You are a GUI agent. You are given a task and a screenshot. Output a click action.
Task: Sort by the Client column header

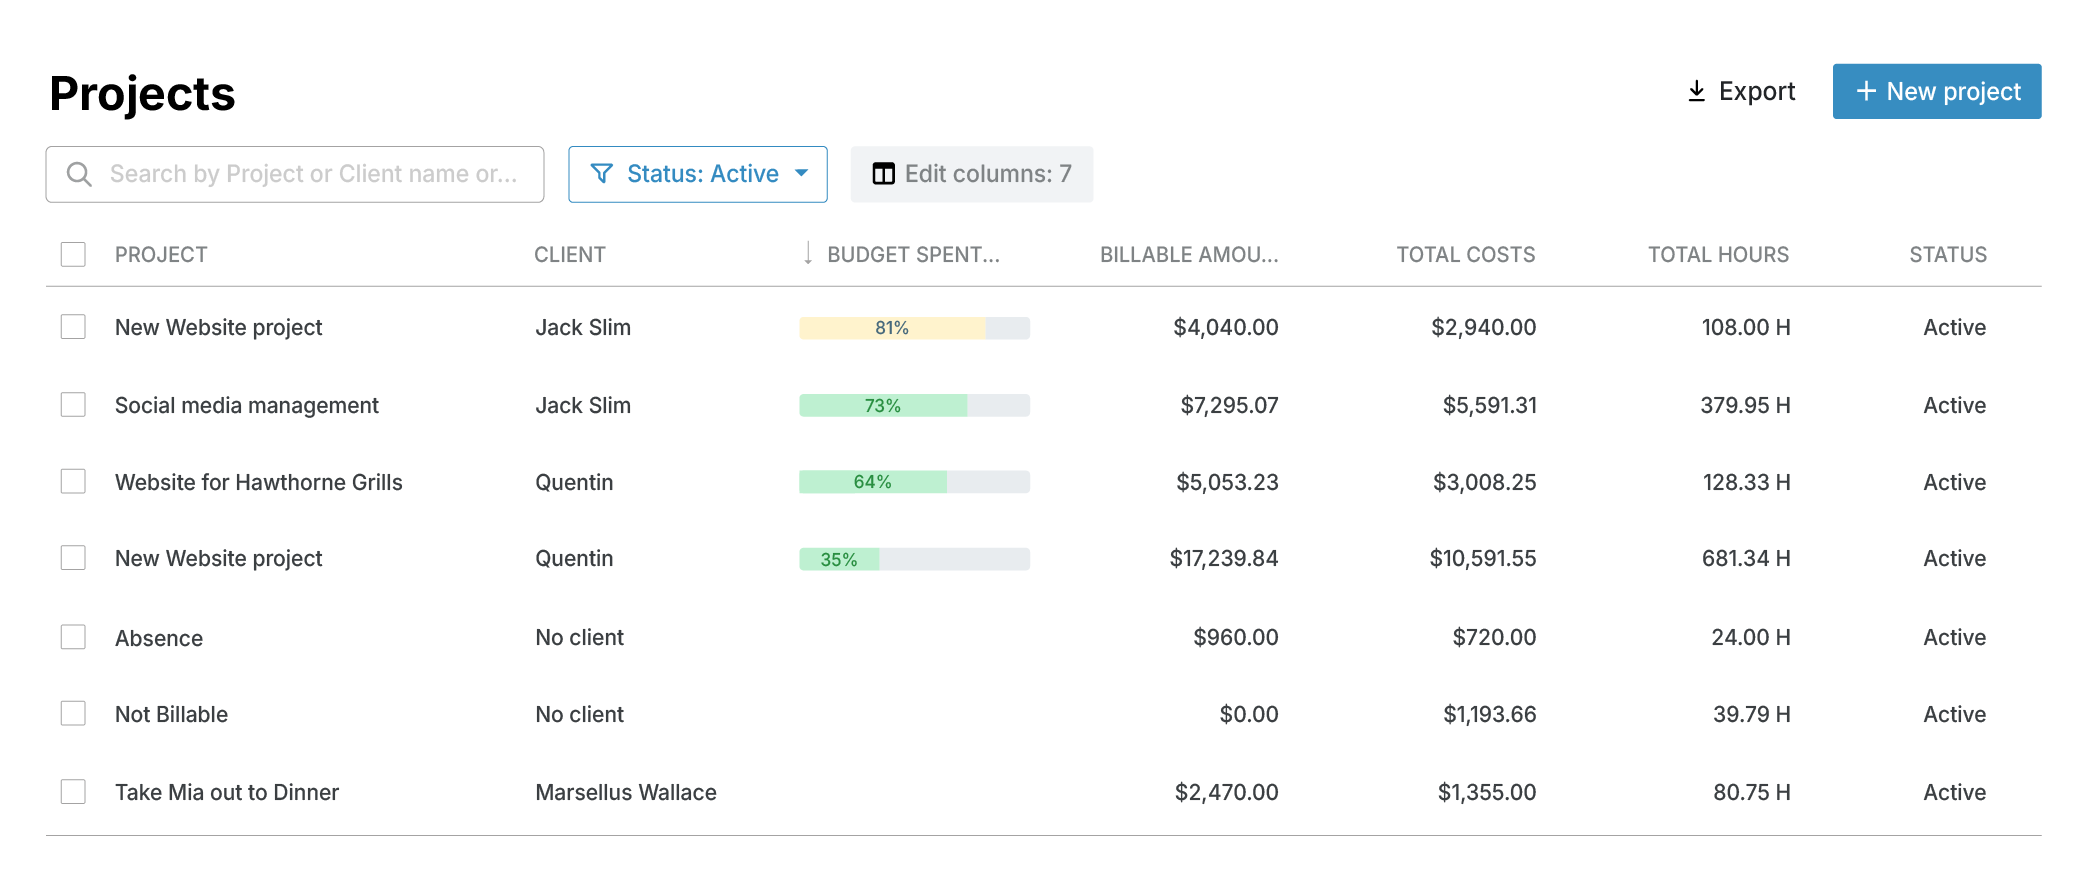point(570,255)
